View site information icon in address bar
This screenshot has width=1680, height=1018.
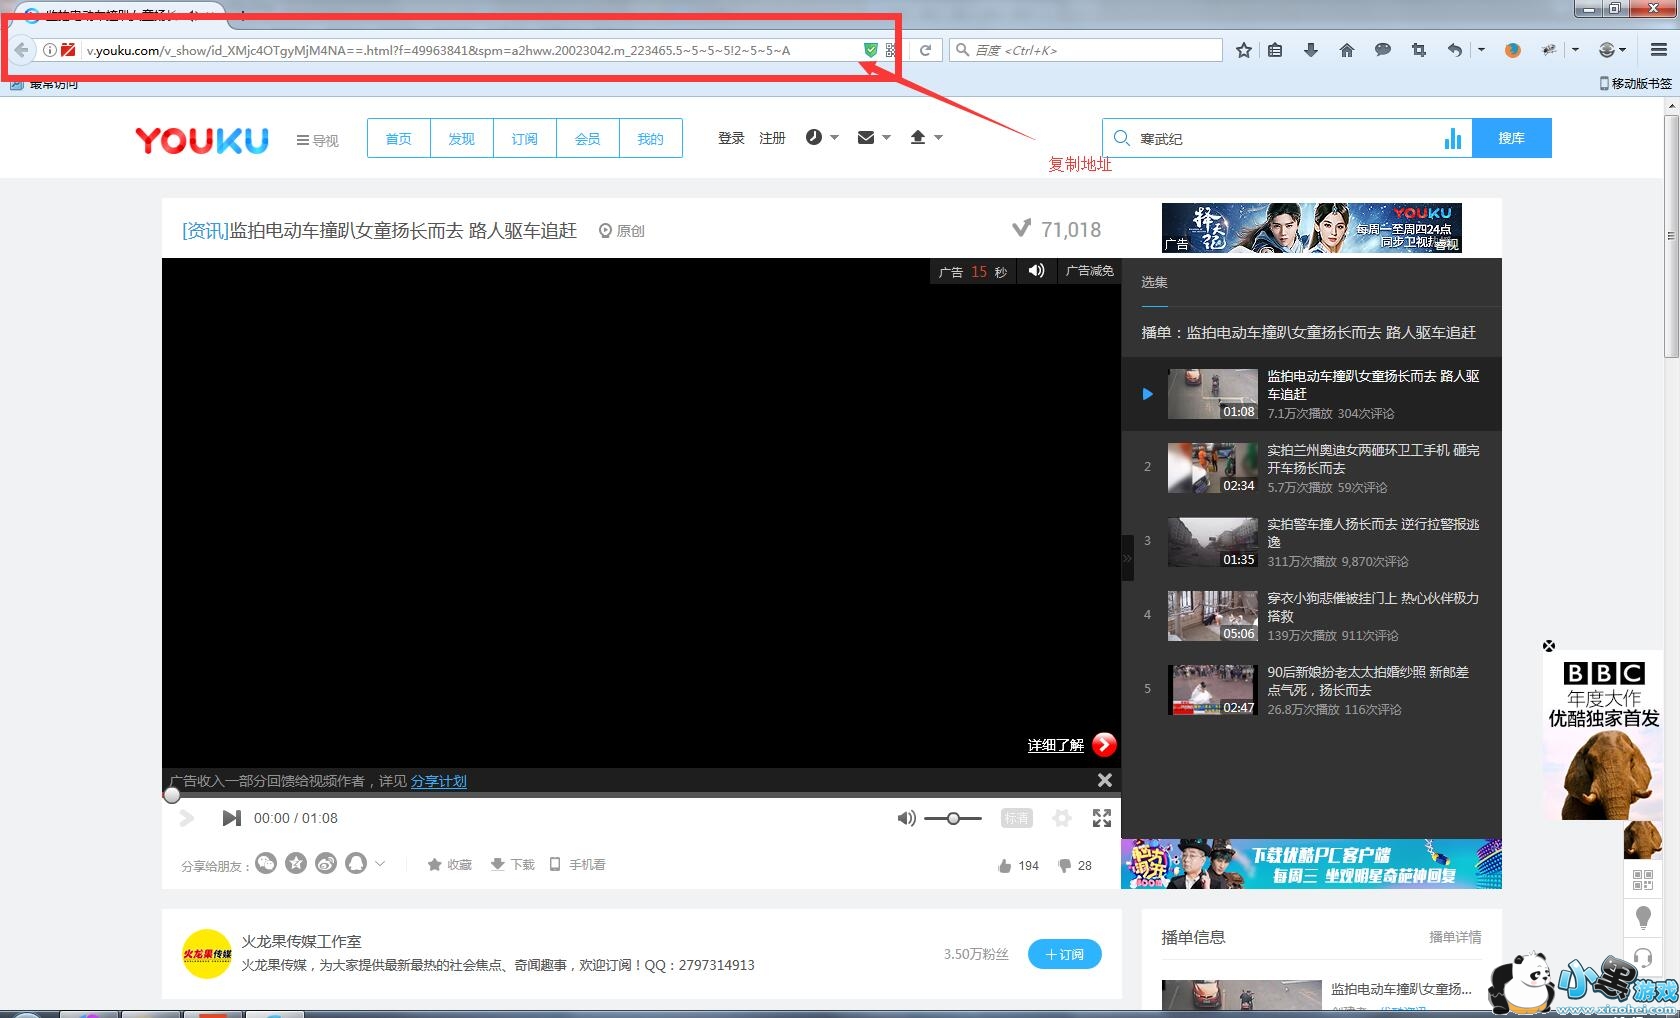coord(49,50)
